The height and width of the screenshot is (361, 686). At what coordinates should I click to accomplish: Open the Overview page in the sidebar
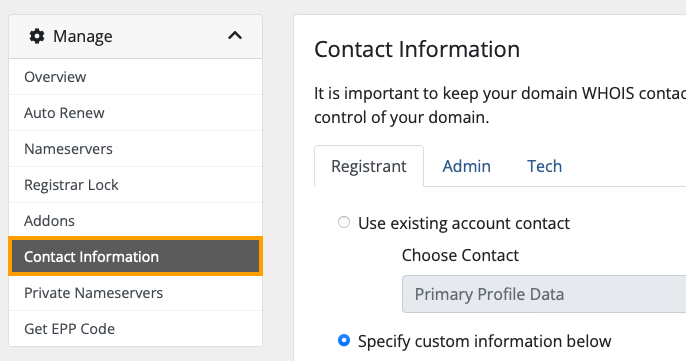136,77
